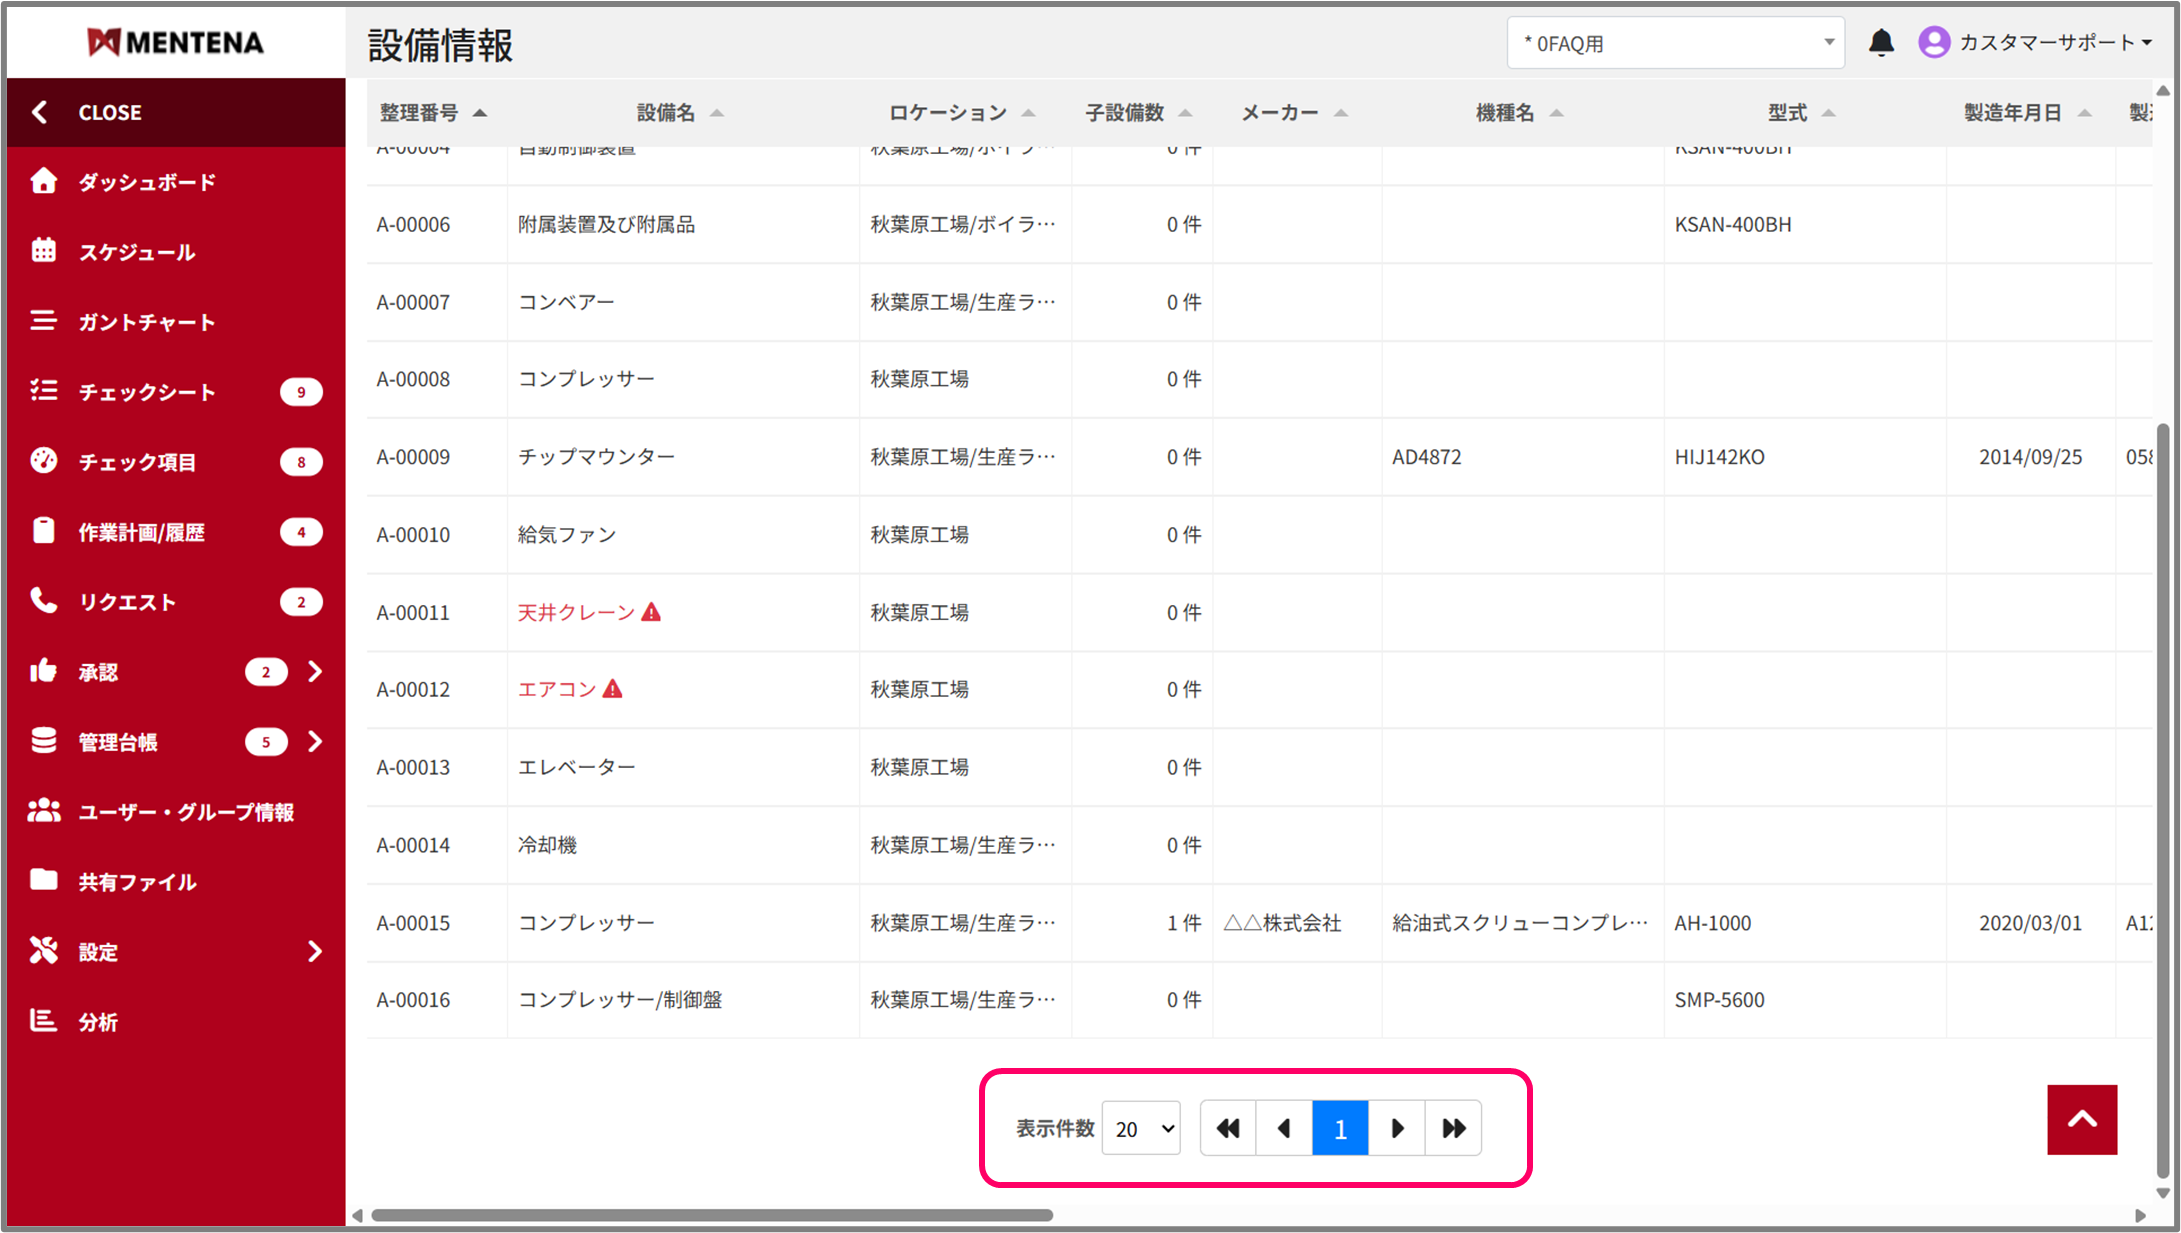Click the next page arrow in pagination
Image resolution: width=2181 pixels, height=1233 pixels.
click(x=1397, y=1128)
